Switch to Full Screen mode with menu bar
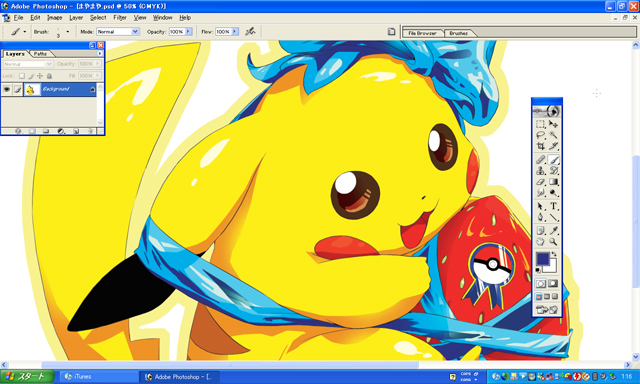The height and width of the screenshot is (384, 640). coord(547,297)
